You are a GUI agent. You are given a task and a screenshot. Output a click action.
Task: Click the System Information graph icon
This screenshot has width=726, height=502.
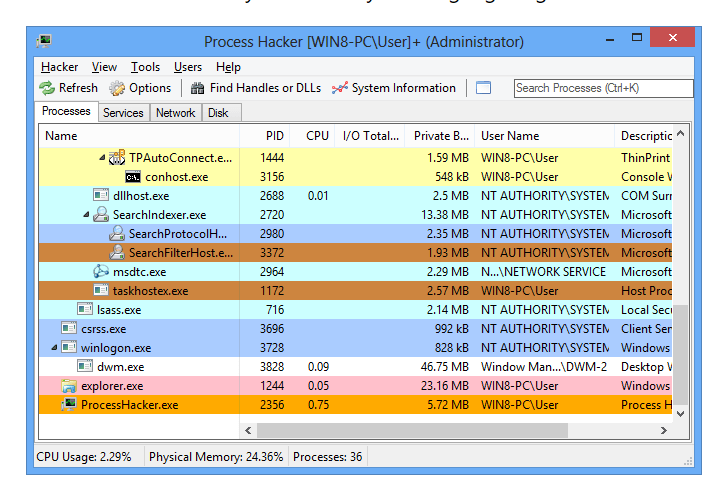(339, 88)
